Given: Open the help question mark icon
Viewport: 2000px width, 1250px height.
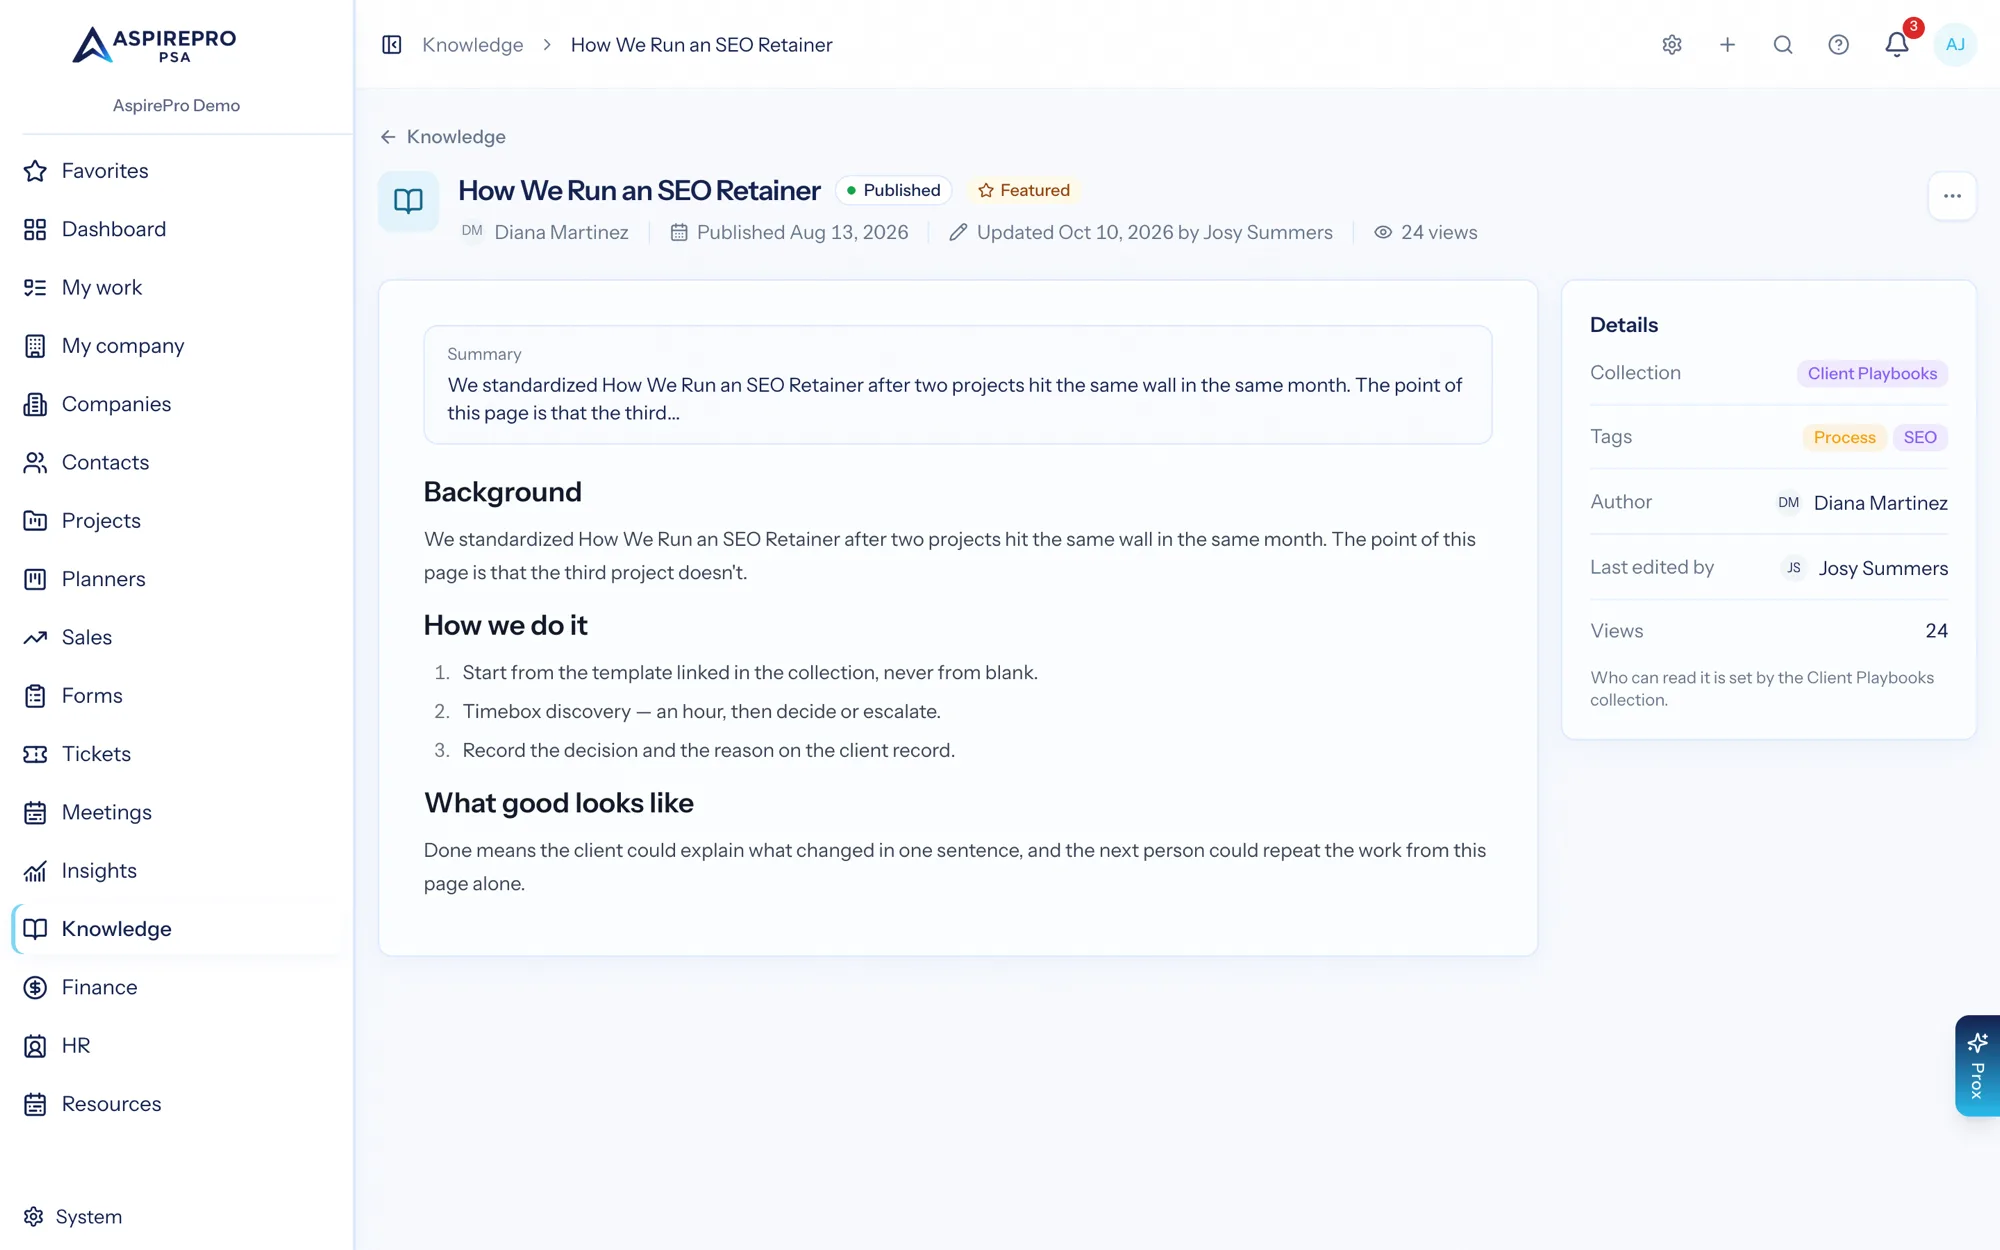Looking at the screenshot, I should point(1838,45).
